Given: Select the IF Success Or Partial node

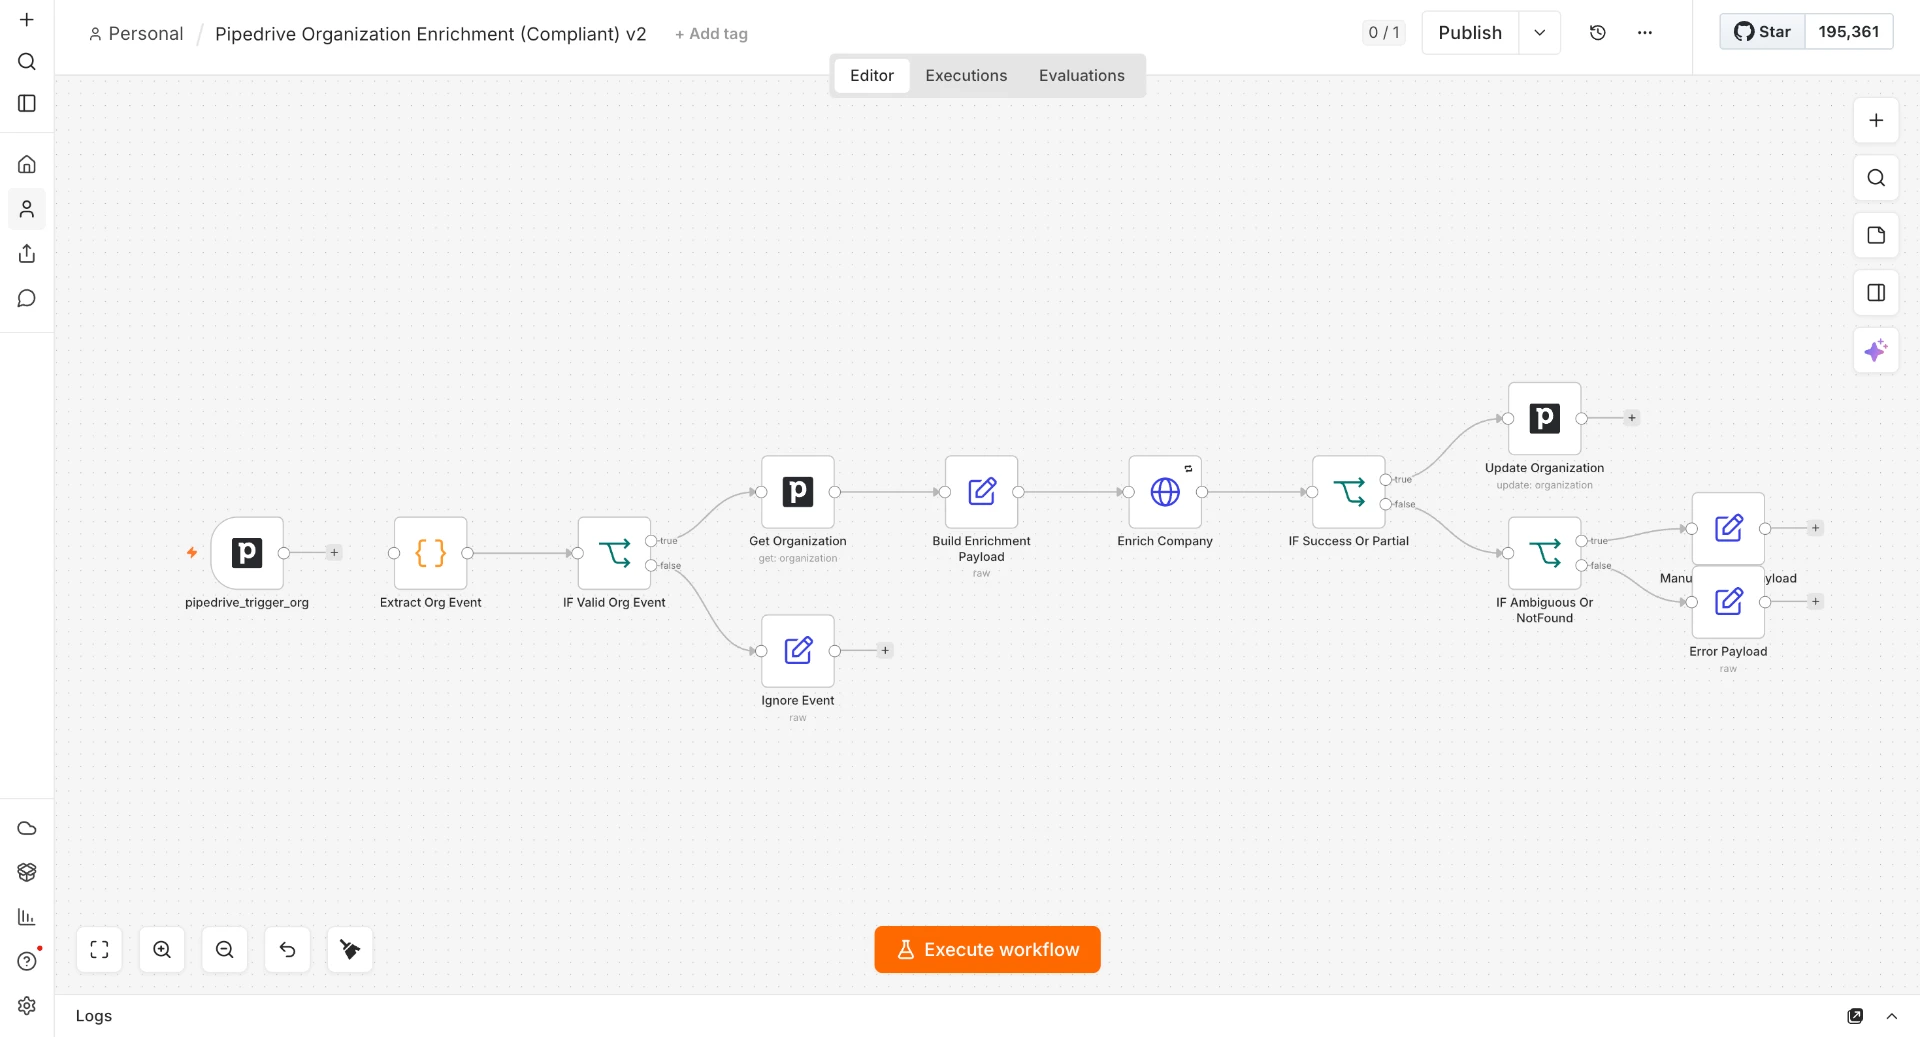Looking at the screenshot, I should 1349,492.
